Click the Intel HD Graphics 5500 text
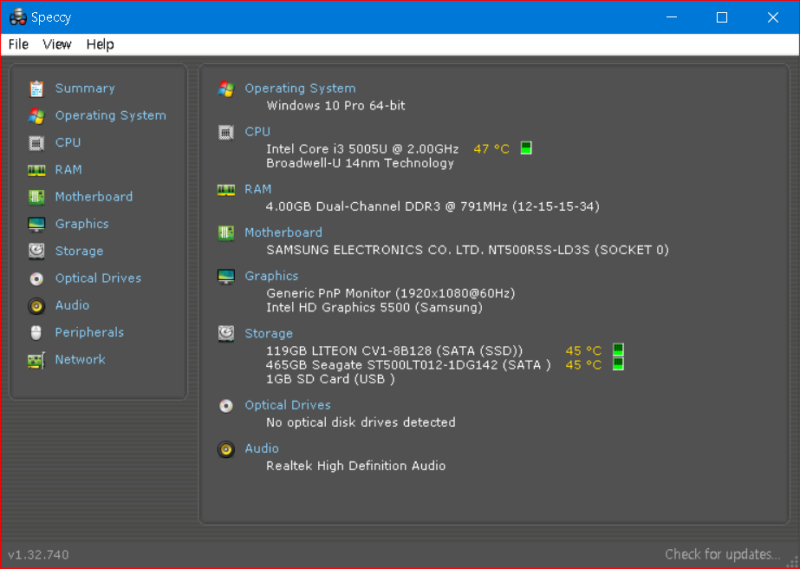The image size is (800, 569). pyautogui.click(x=374, y=308)
